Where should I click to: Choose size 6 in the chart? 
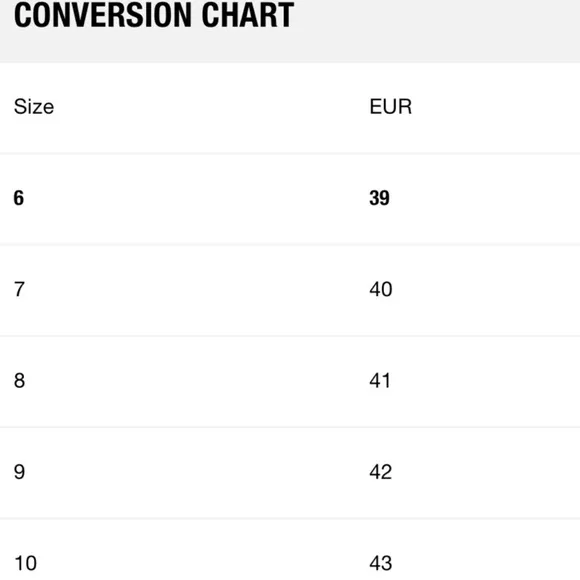coord(19,198)
